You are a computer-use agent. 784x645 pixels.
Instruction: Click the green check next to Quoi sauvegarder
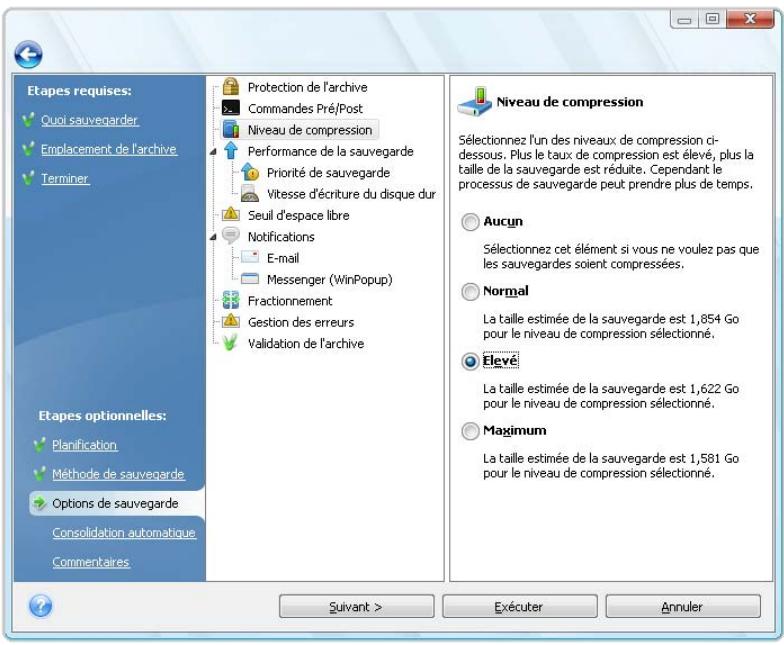(28, 120)
